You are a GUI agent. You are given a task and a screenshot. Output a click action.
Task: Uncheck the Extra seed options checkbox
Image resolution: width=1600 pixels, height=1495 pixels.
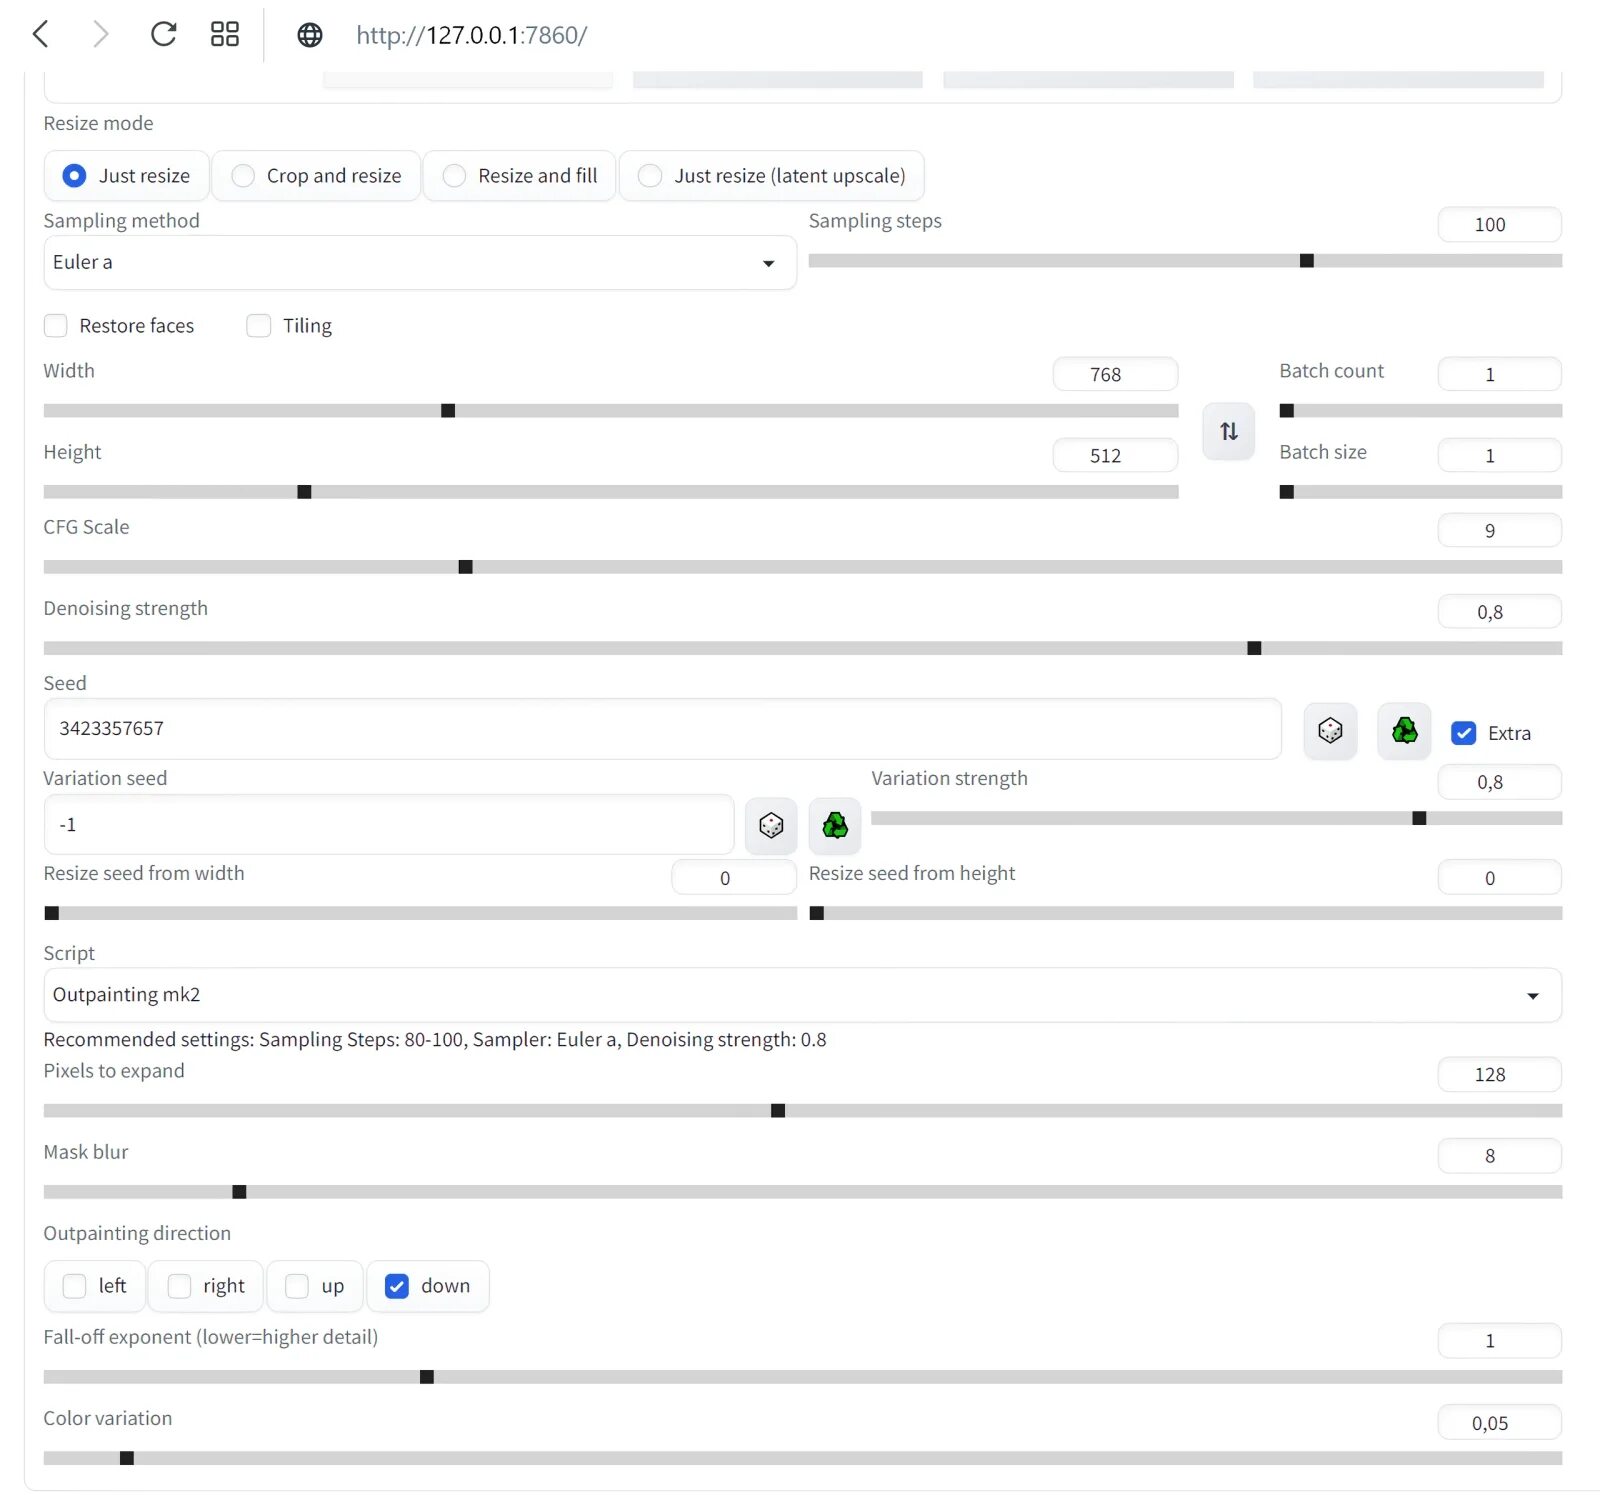[x=1463, y=733]
